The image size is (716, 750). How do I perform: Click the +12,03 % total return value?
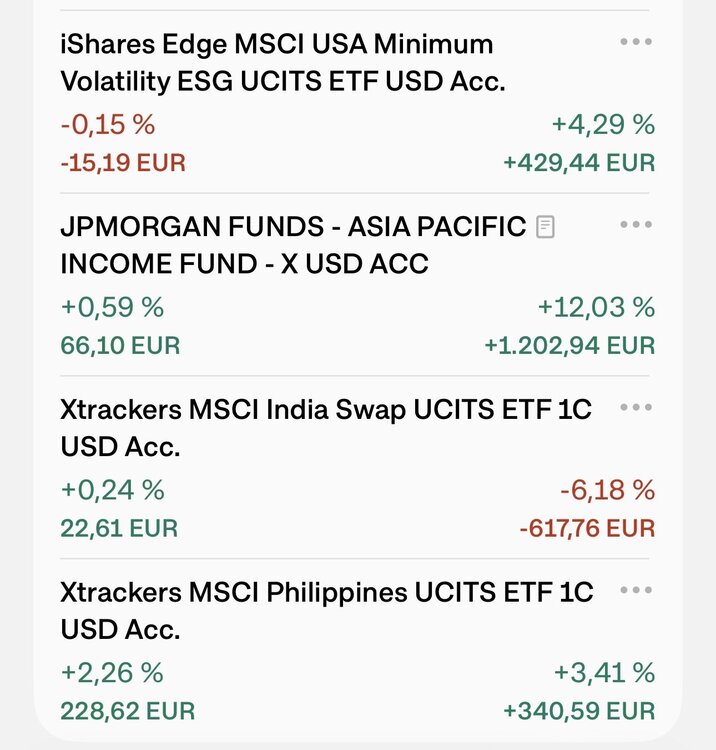[x=596, y=308]
